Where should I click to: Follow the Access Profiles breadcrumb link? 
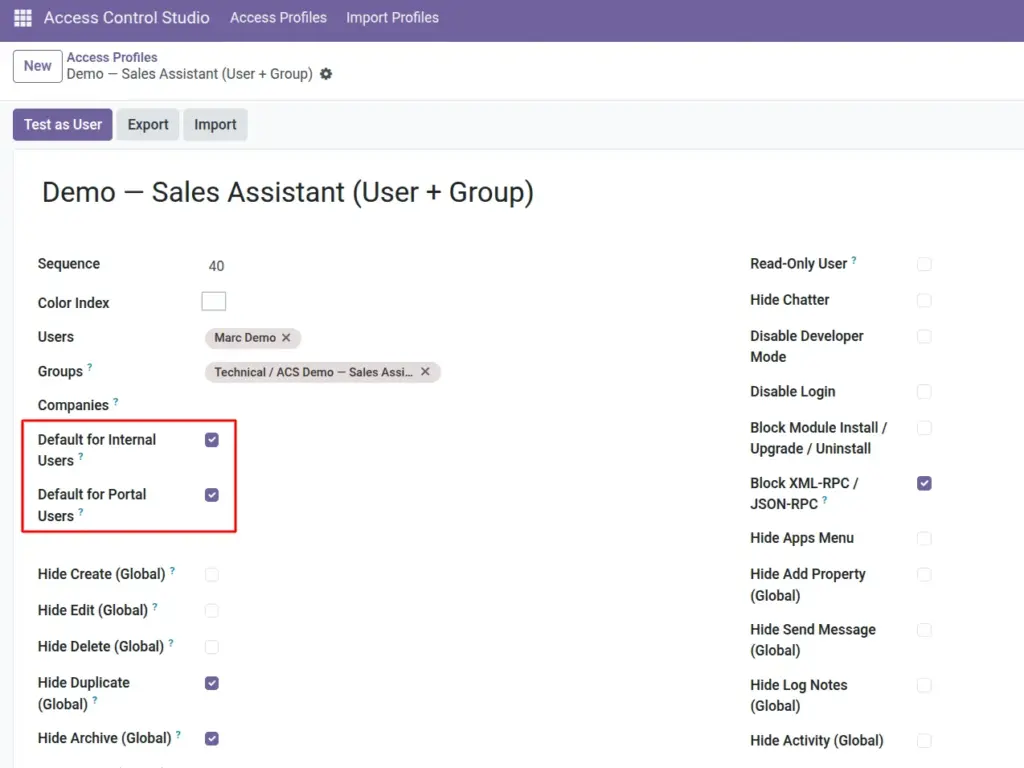112,57
